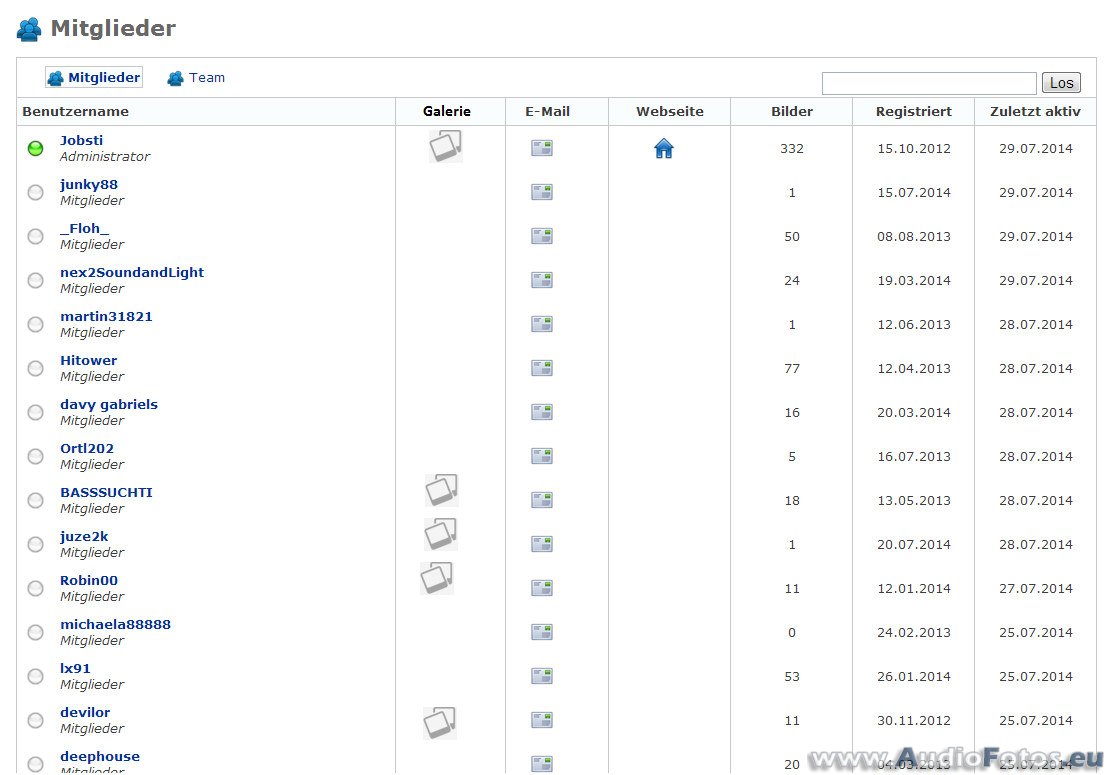The width and height of the screenshot is (1109, 775).
Task: Click the status indicator beside Ortl202
Action: coord(35,456)
